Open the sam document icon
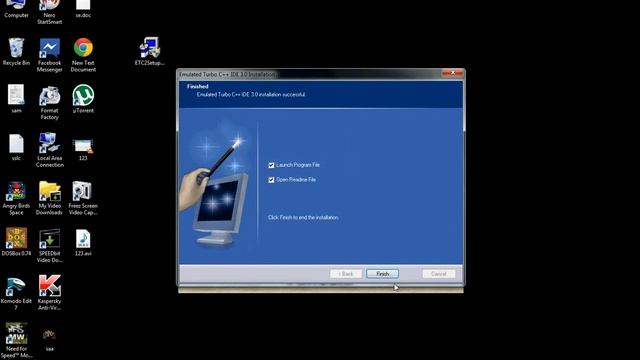 (x=16, y=99)
